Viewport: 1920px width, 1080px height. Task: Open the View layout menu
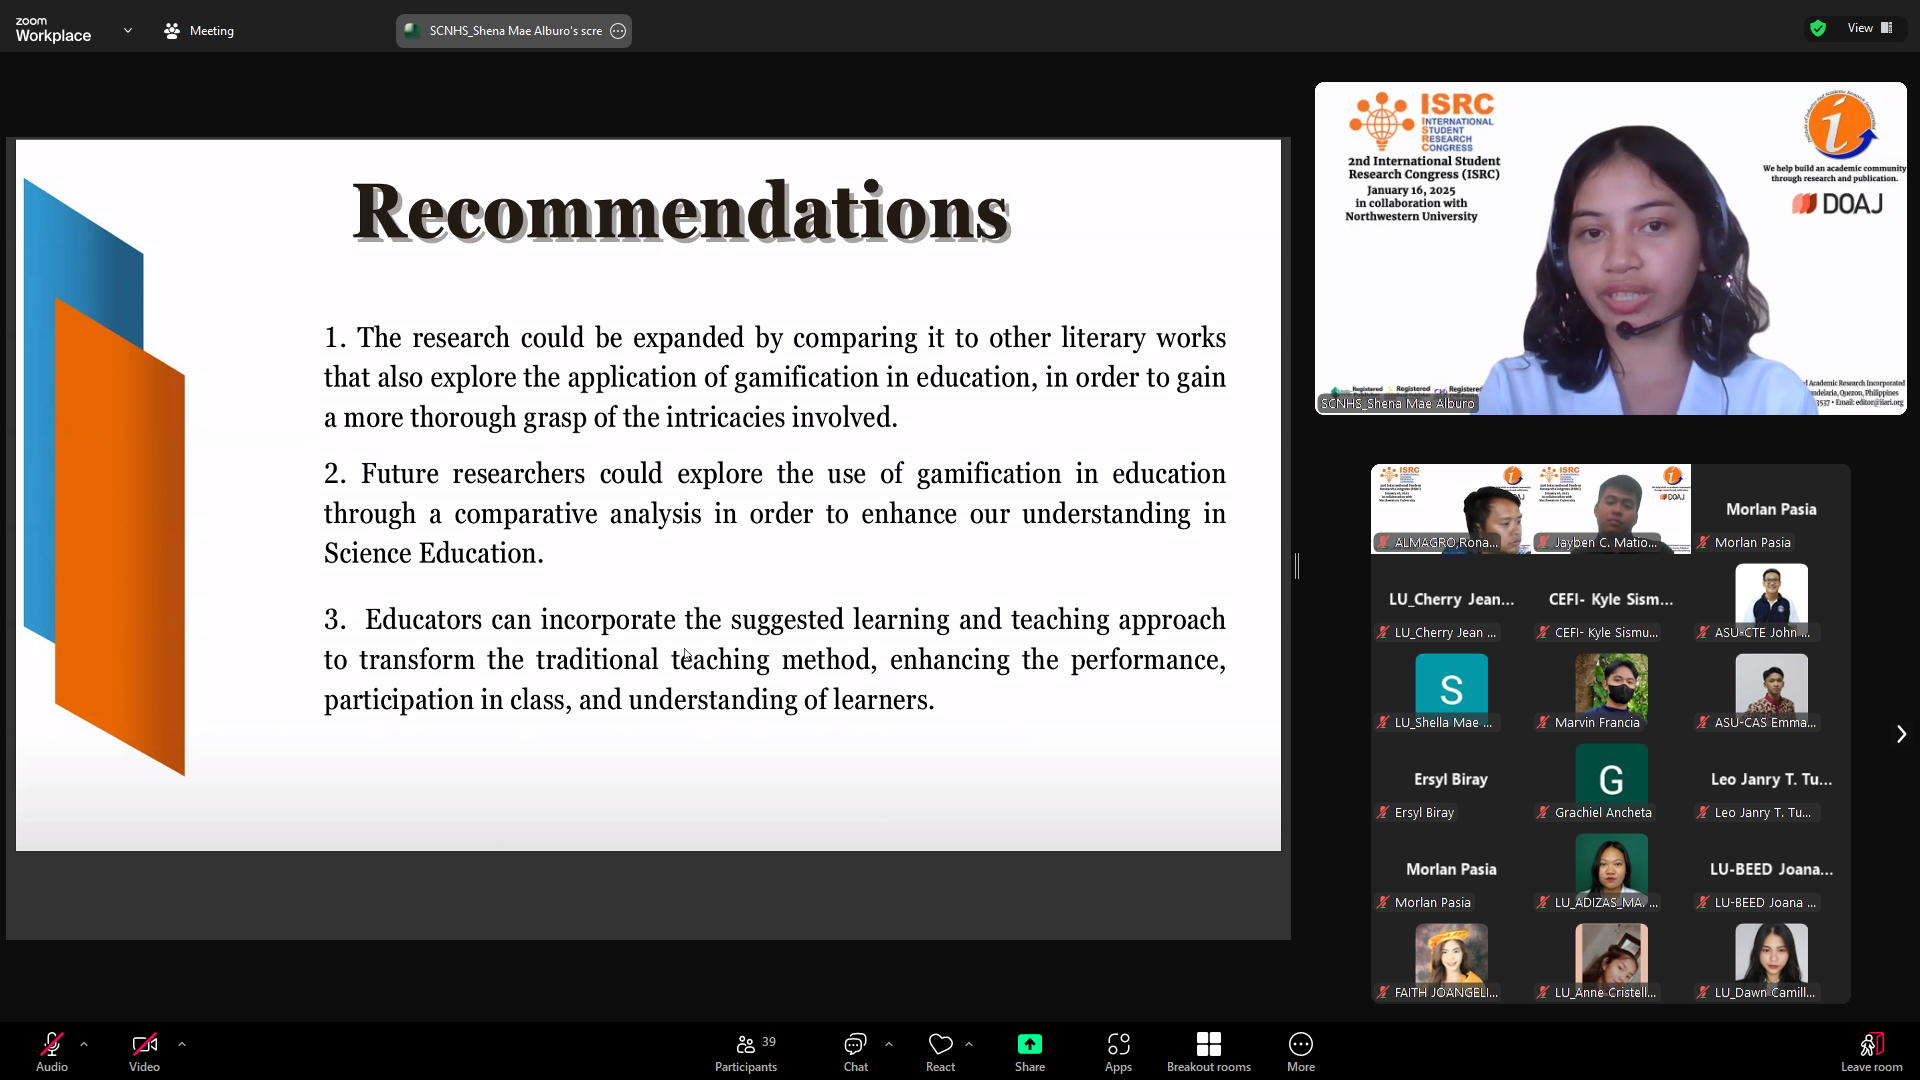pyautogui.click(x=1870, y=28)
